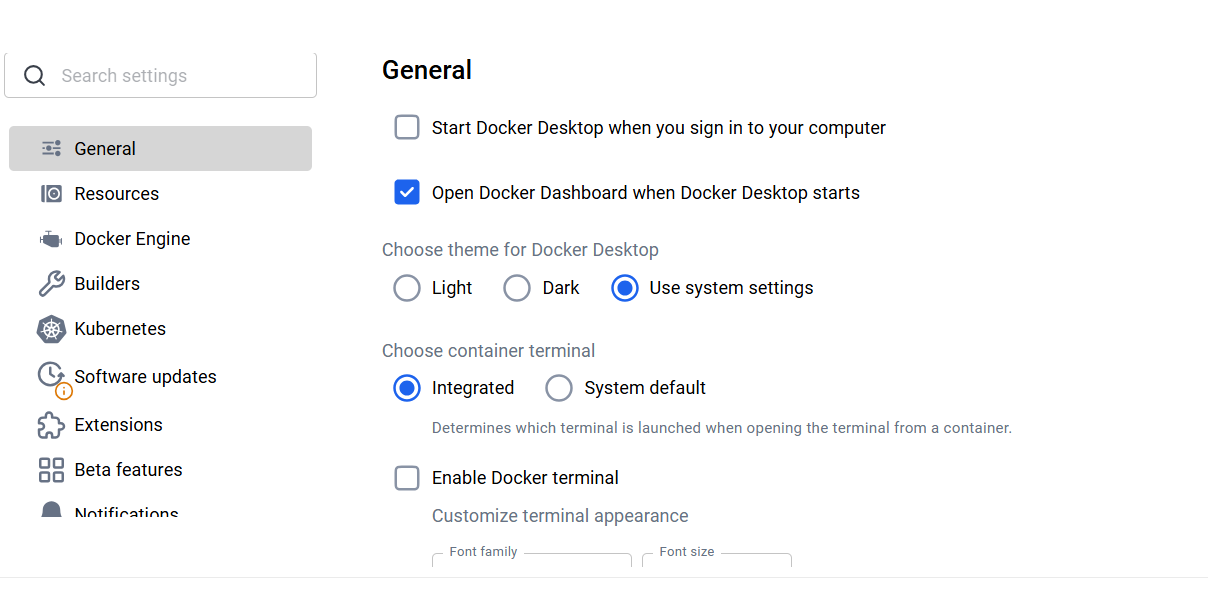The width and height of the screenshot is (1208, 612).
Task: Click the Builders wrench icon
Action: click(x=52, y=284)
